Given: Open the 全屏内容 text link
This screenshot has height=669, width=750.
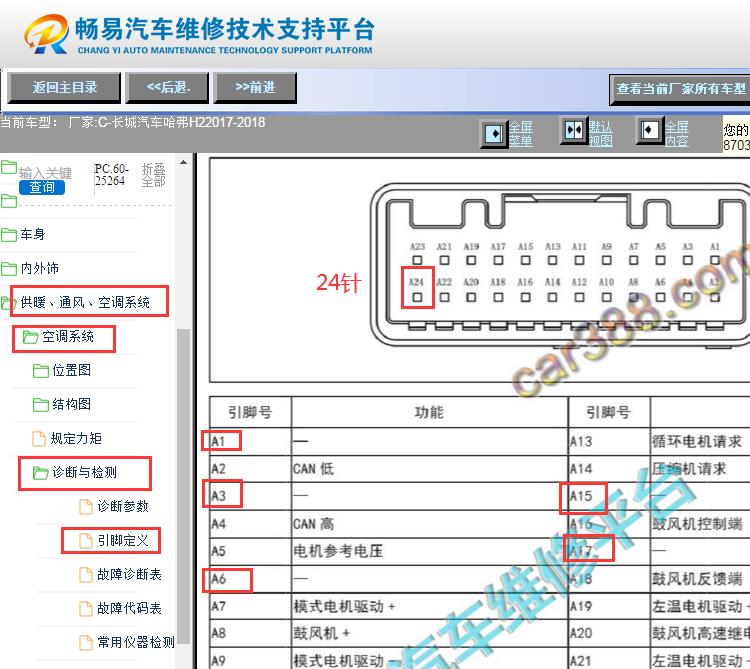Looking at the screenshot, I should point(677,134).
